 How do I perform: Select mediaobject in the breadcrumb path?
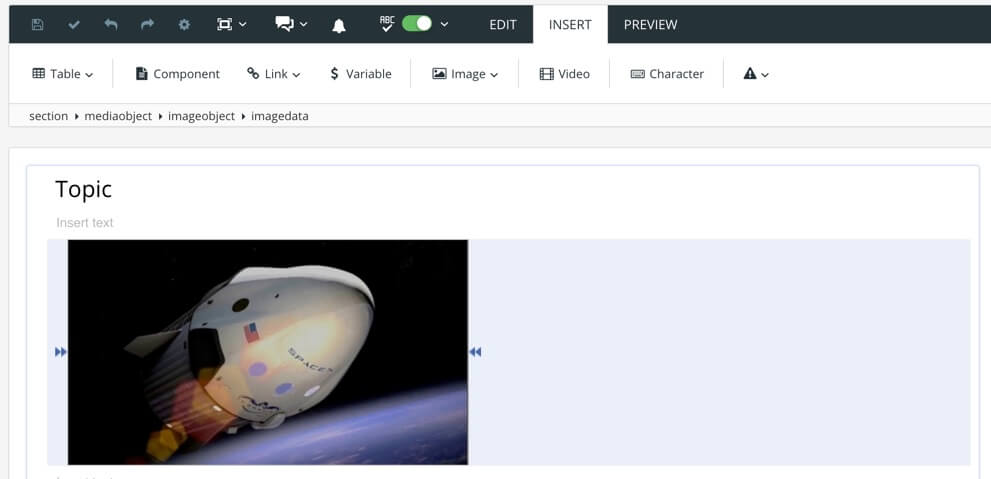(x=118, y=116)
